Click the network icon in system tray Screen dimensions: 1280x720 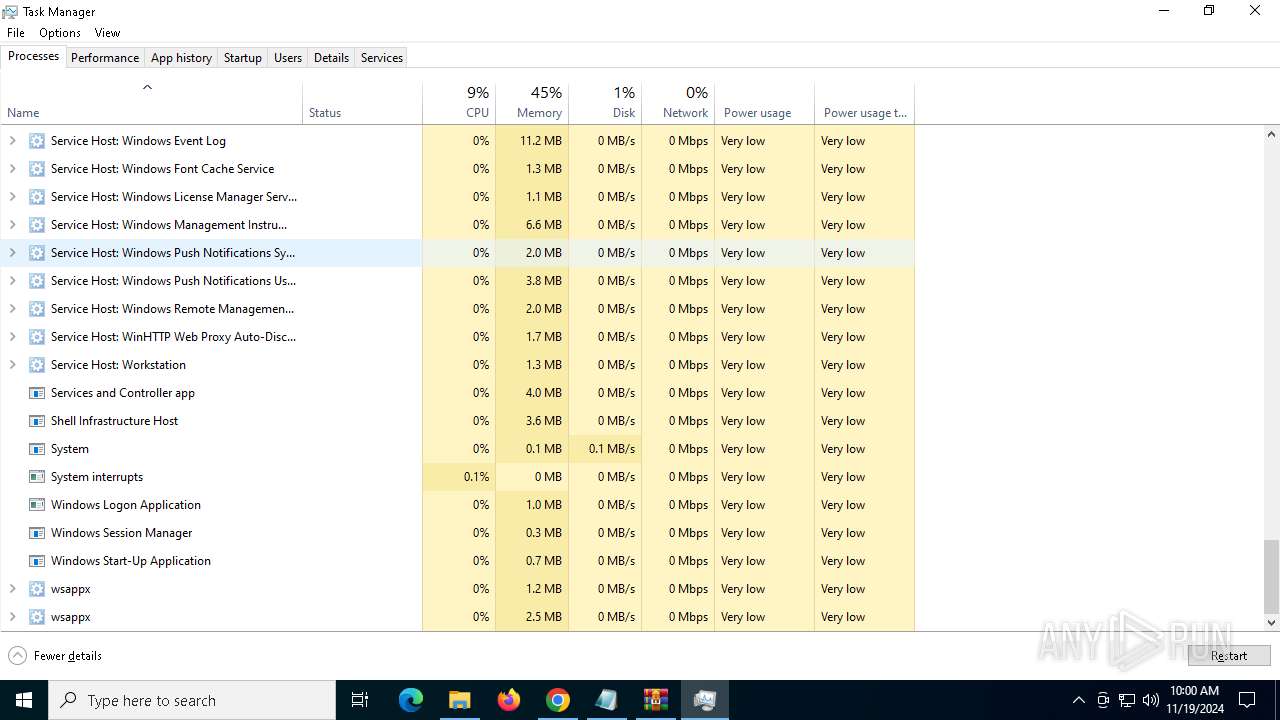[1127, 700]
